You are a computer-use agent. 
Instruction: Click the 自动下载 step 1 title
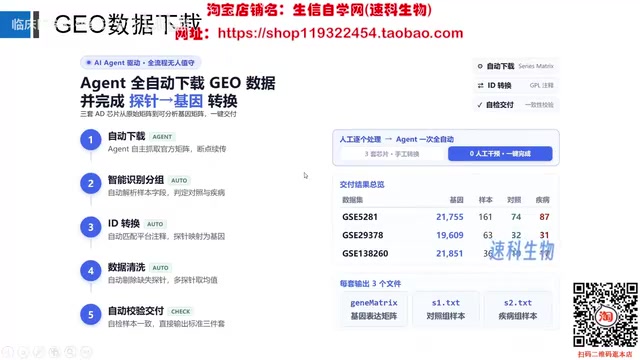pos(127,136)
